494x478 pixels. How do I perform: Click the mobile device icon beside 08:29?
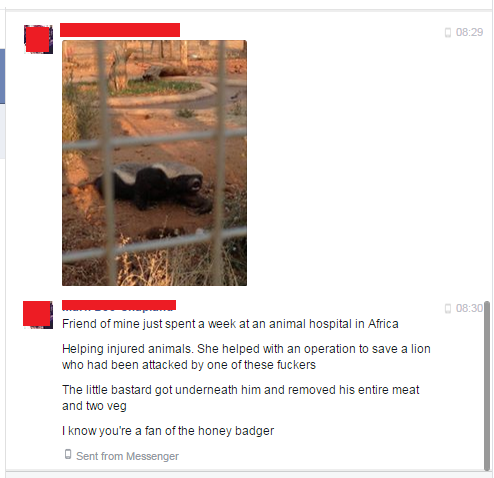pyautogui.click(x=448, y=32)
